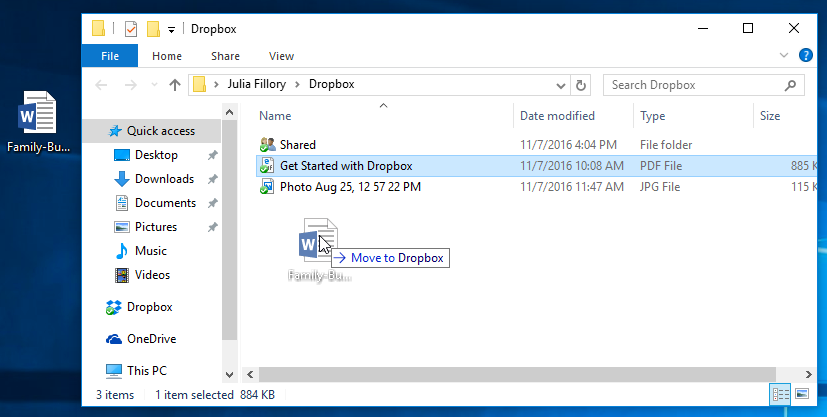
Task: Click the Up directory arrow
Action: 175,85
